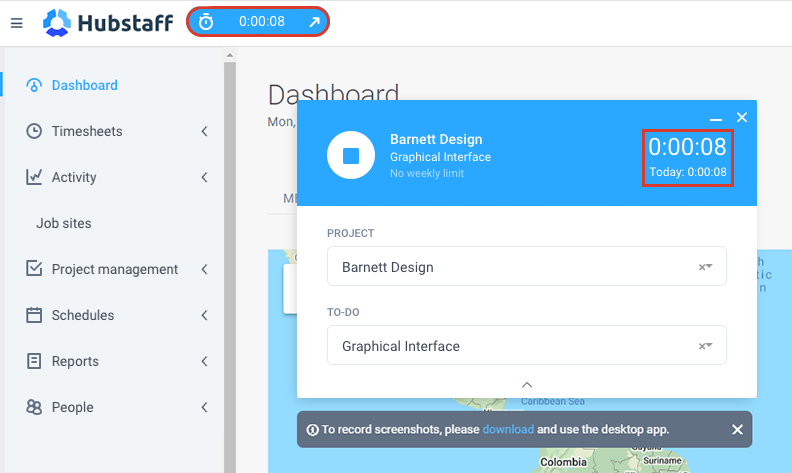This screenshot has width=792, height=473.
Task: Follow the download link in notification
Action: pyautogui.click(x=508, y=429)
